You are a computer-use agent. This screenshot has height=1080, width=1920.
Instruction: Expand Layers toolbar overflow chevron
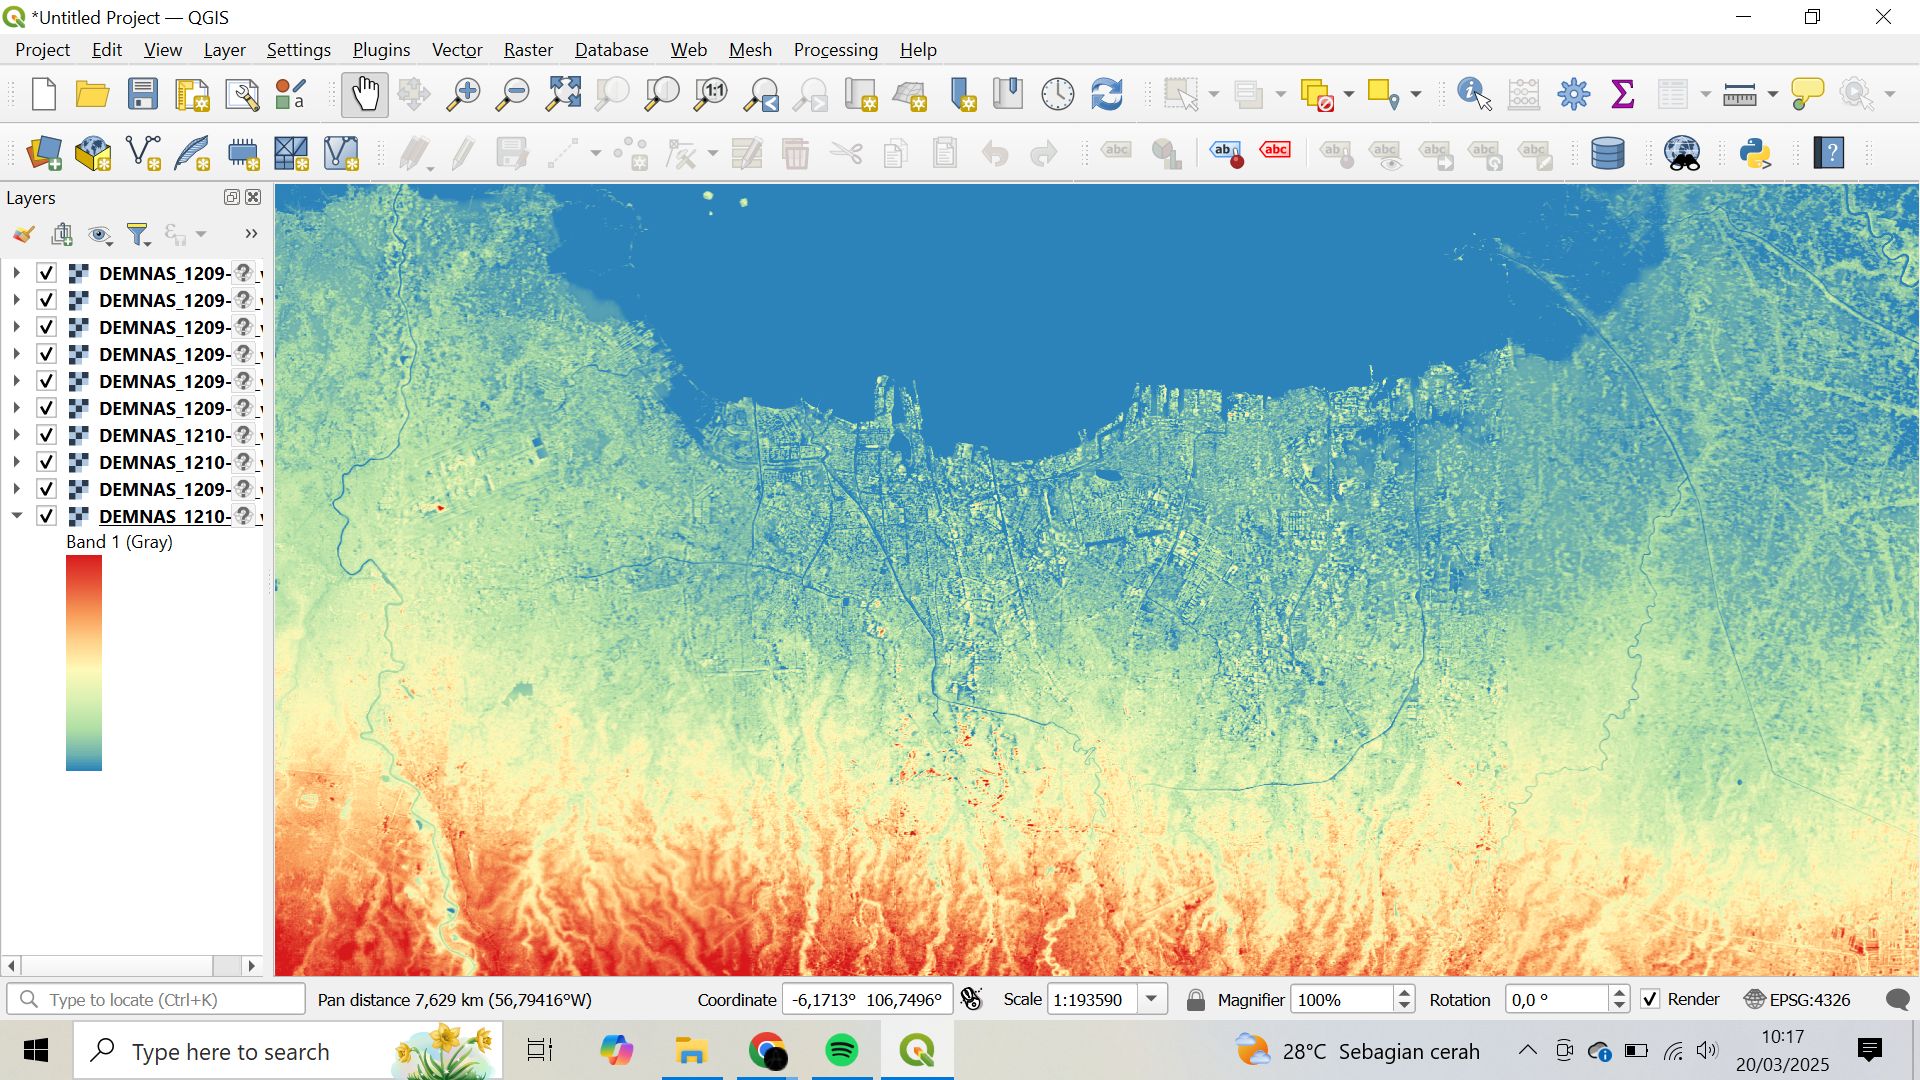pyautogui.click(x=251, y=234)
